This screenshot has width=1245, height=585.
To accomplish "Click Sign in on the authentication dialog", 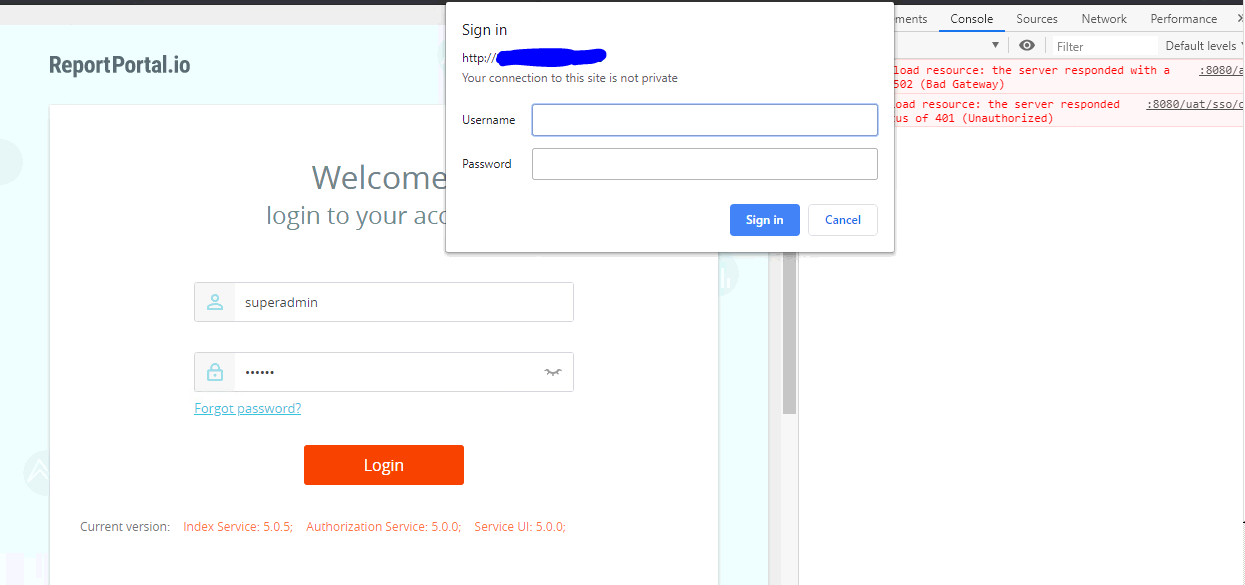I will pos(764,219).
